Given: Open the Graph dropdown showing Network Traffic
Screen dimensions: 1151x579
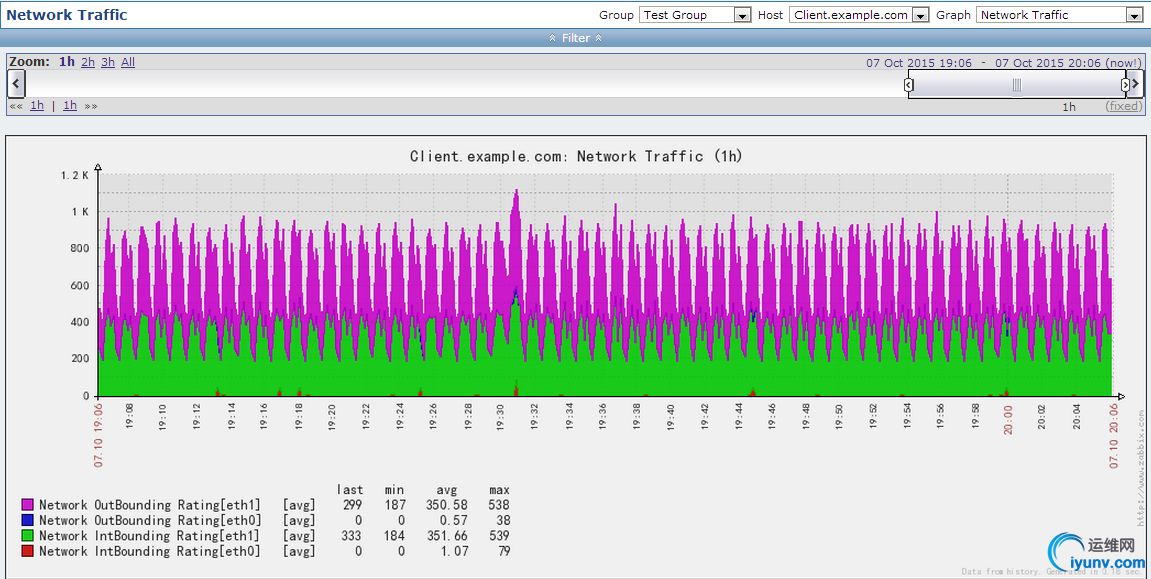Looking at the screenshot, I should click(x=1060, y=15).
